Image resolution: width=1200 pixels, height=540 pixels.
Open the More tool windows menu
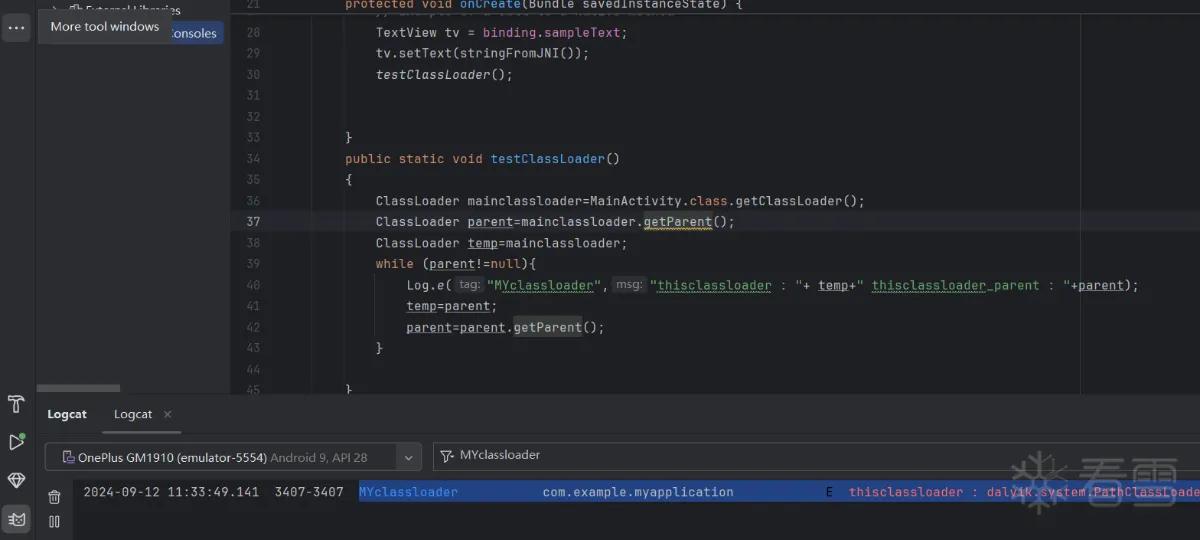[x=16, y=28]
